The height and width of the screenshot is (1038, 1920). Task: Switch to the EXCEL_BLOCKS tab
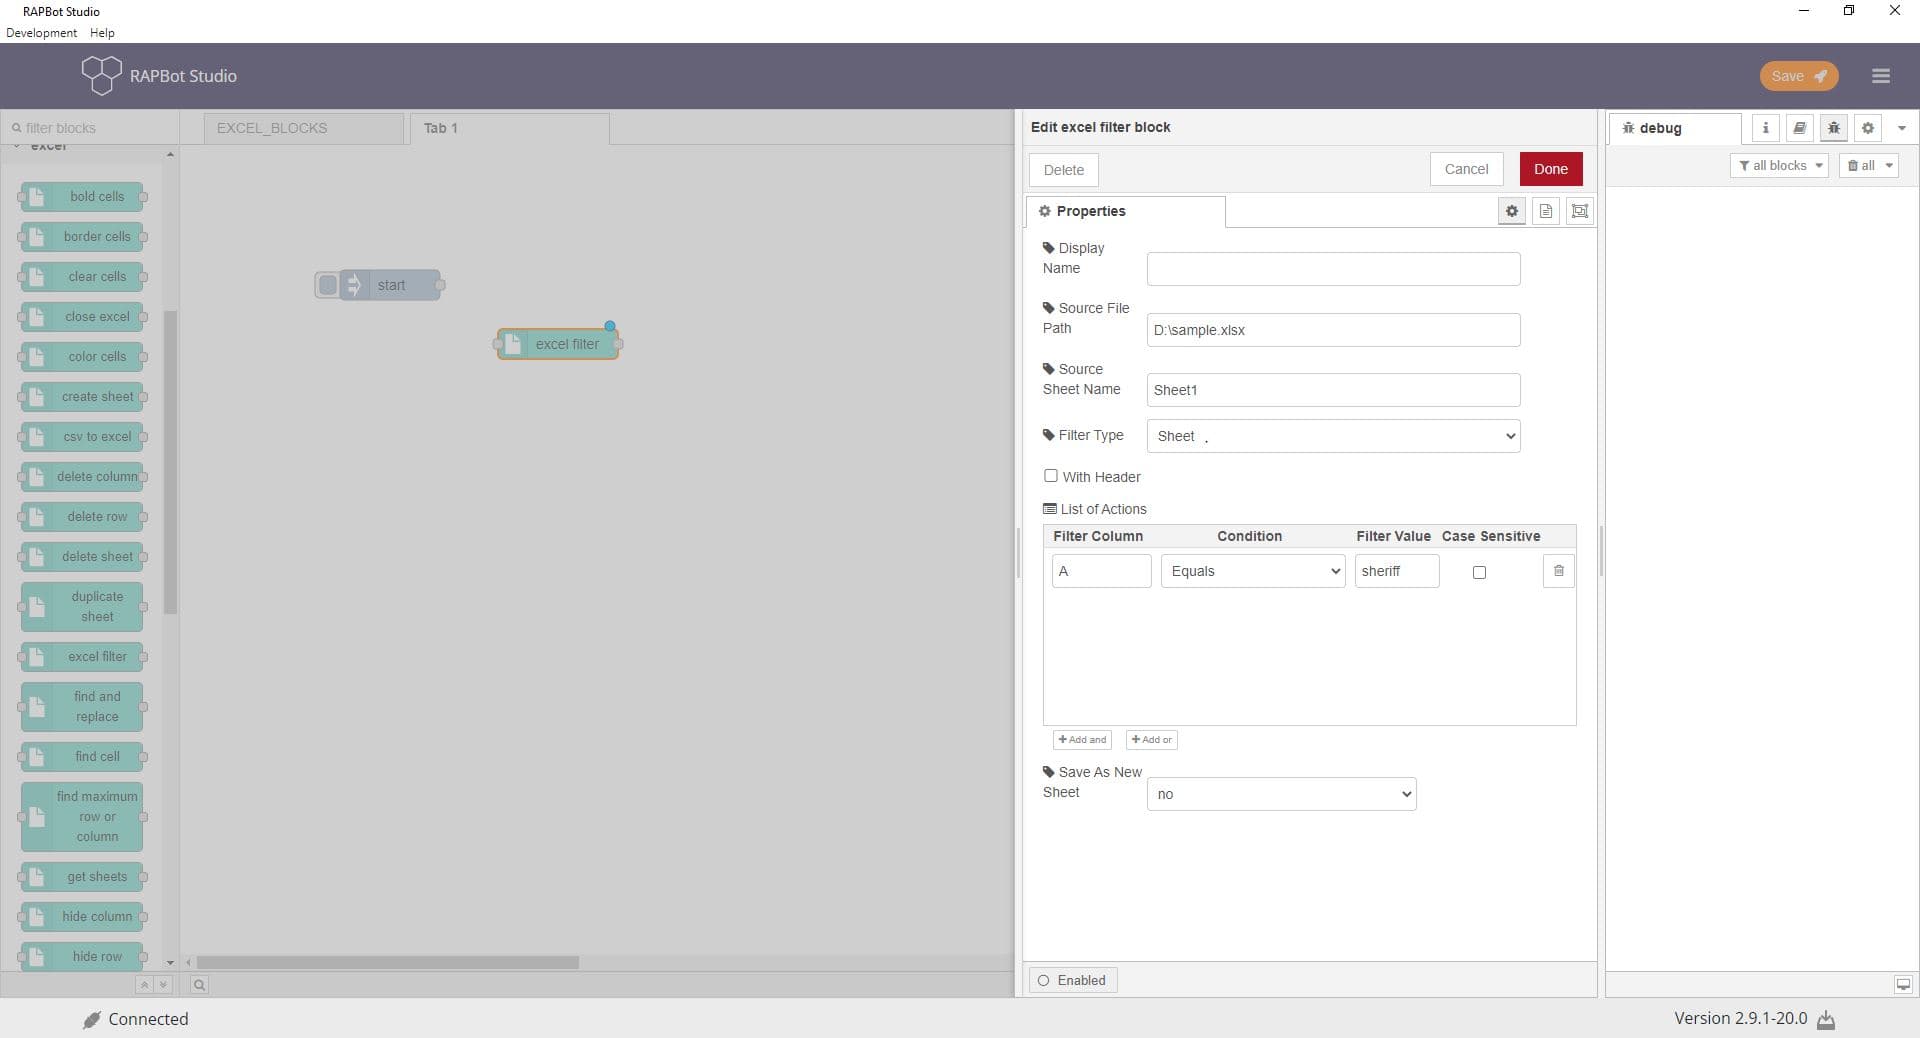(x=304, y=128)
